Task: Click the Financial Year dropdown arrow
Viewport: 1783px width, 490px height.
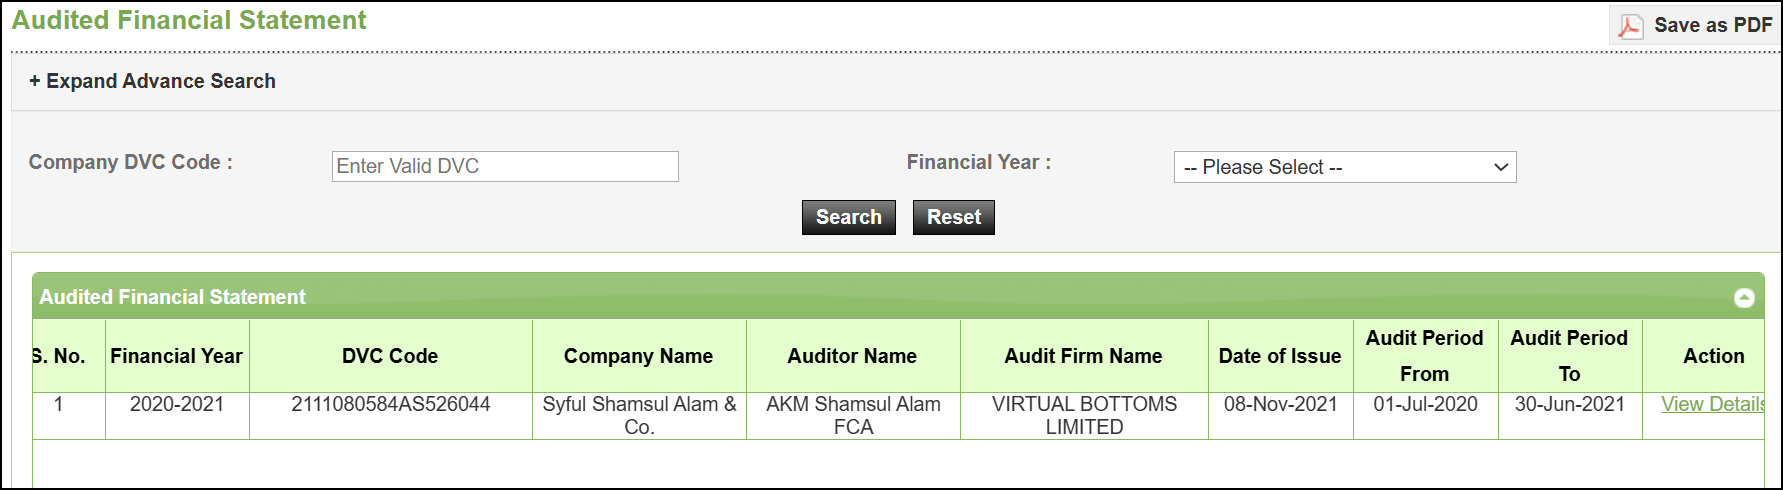Action: pyautogui.click(x=1500, y=167)
